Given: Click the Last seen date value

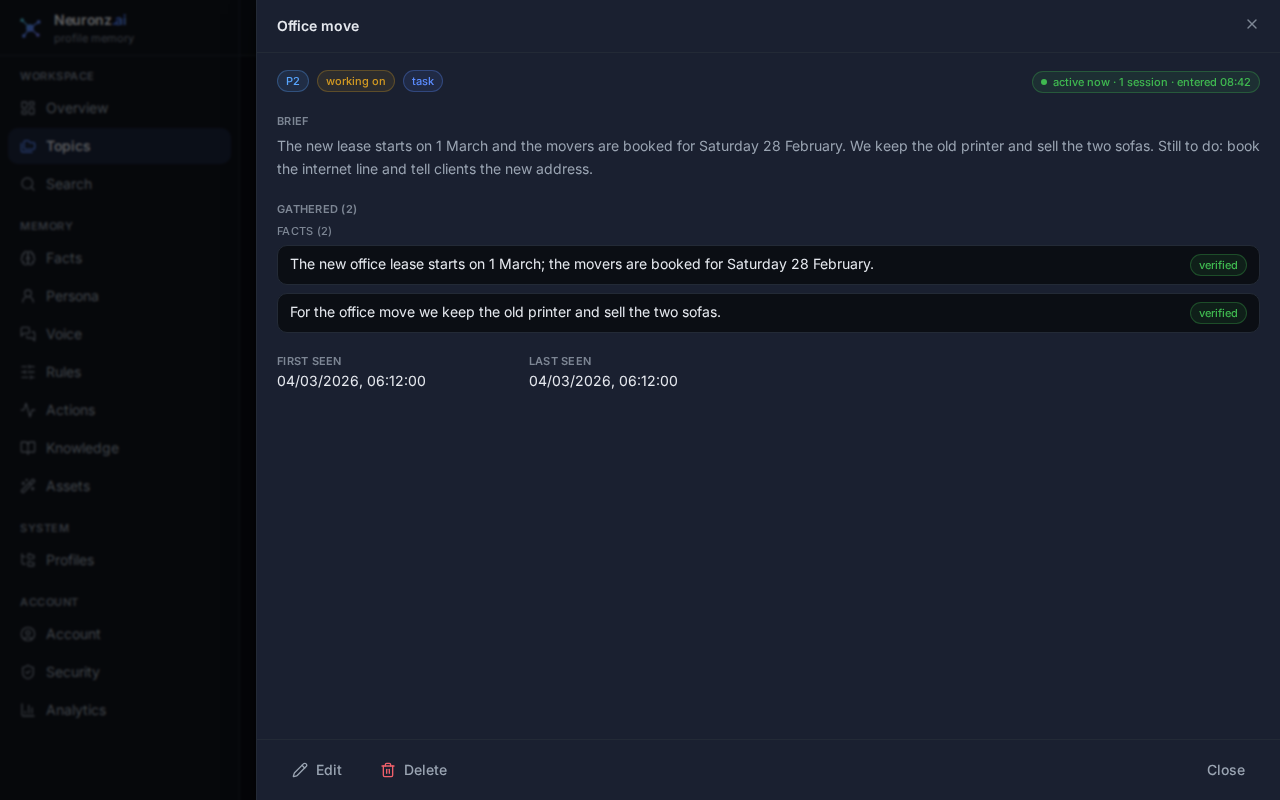Looking at the screenshot, I should coord(603,381).
